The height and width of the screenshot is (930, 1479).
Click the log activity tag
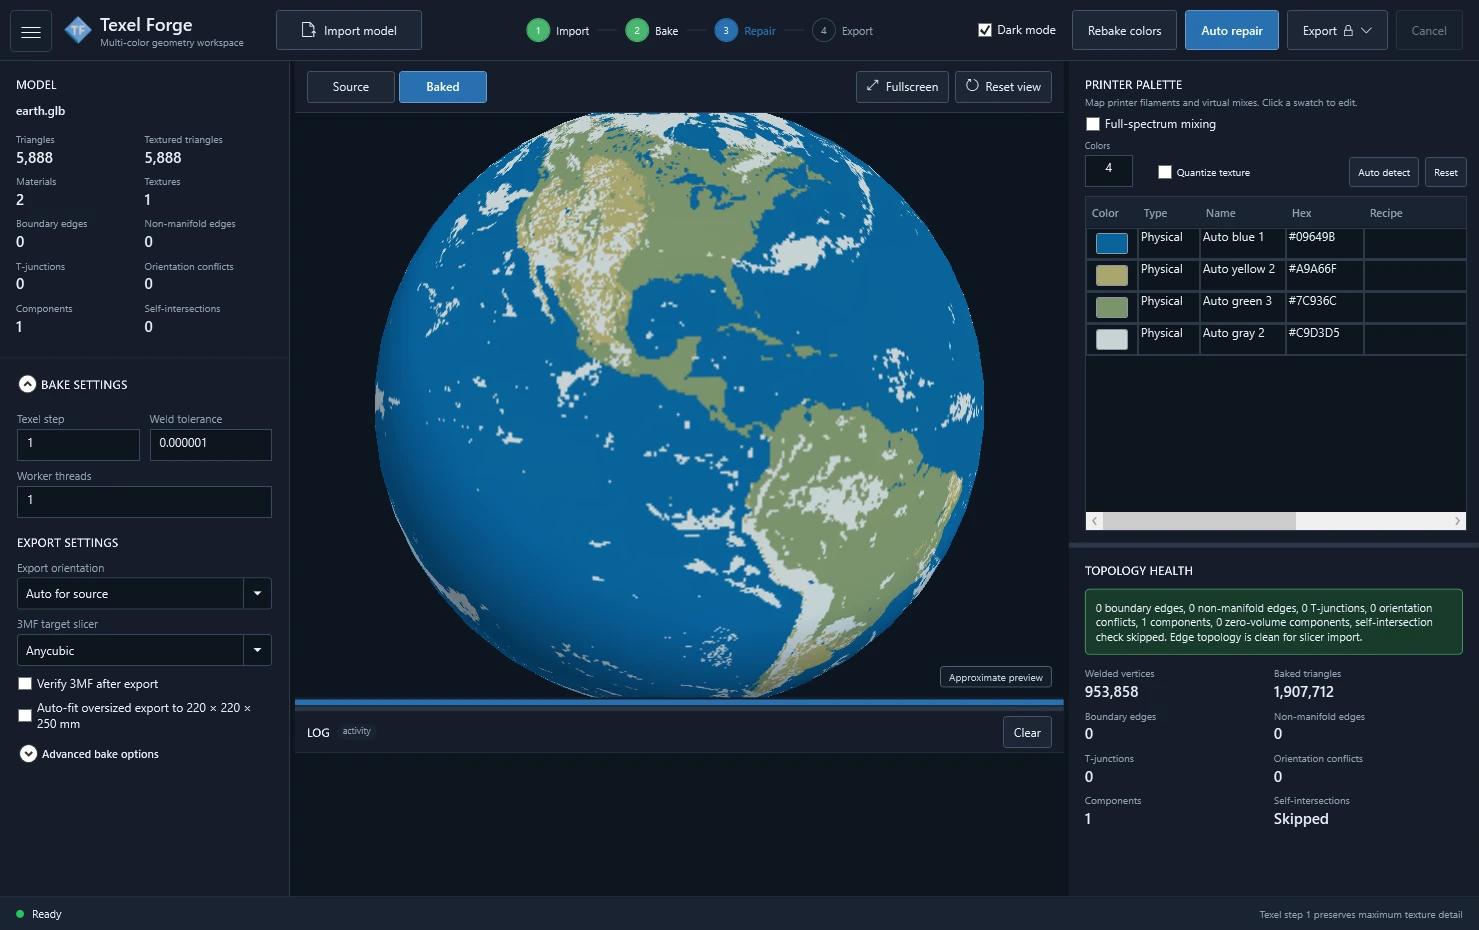pyautogui.click(x=356, y=731)
